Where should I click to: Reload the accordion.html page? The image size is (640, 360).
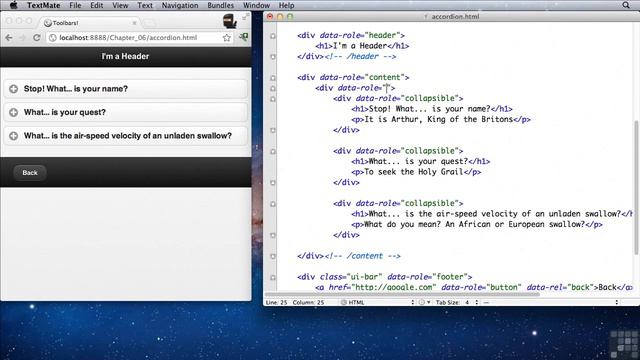pos(37,38)
